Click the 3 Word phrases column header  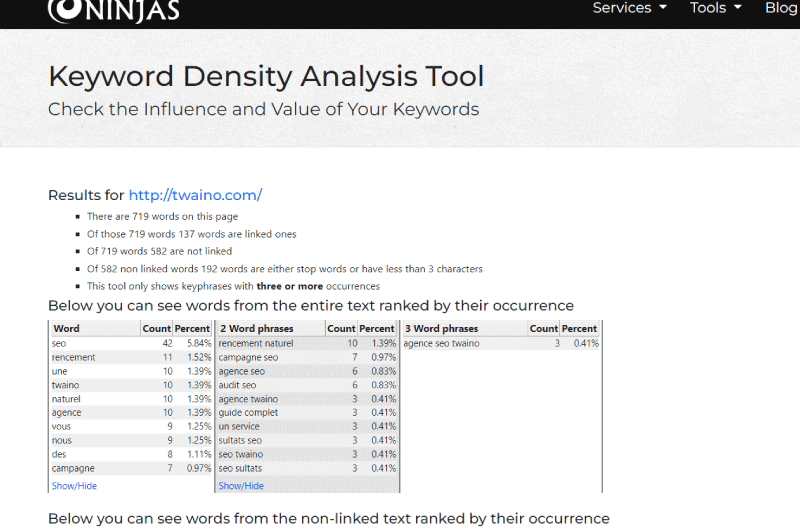click(x=441, y=329)
